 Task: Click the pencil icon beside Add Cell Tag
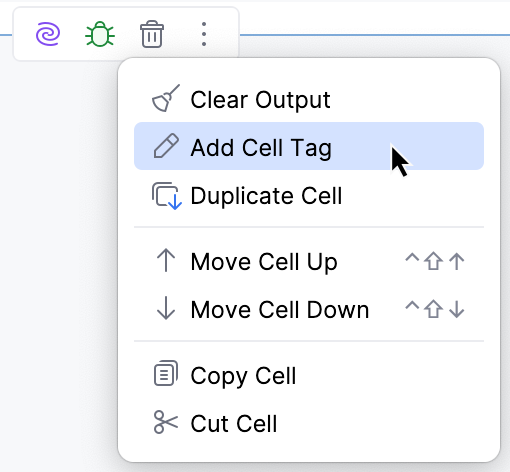[166, 146]
